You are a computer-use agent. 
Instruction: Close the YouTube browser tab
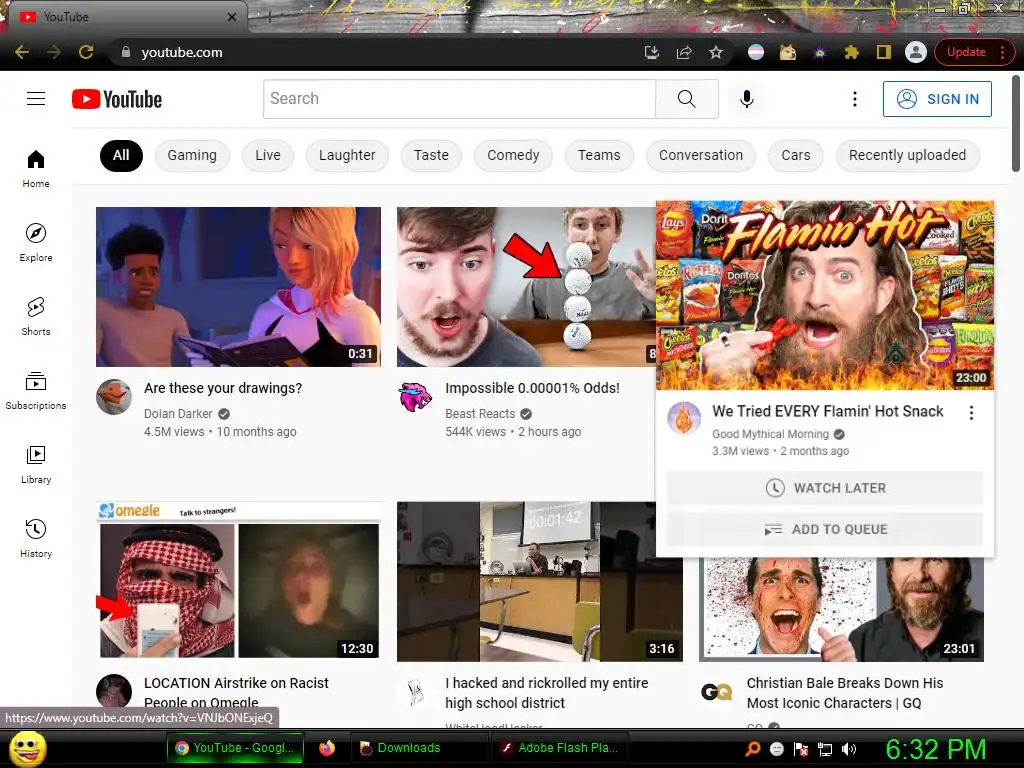tap(232, 17)
